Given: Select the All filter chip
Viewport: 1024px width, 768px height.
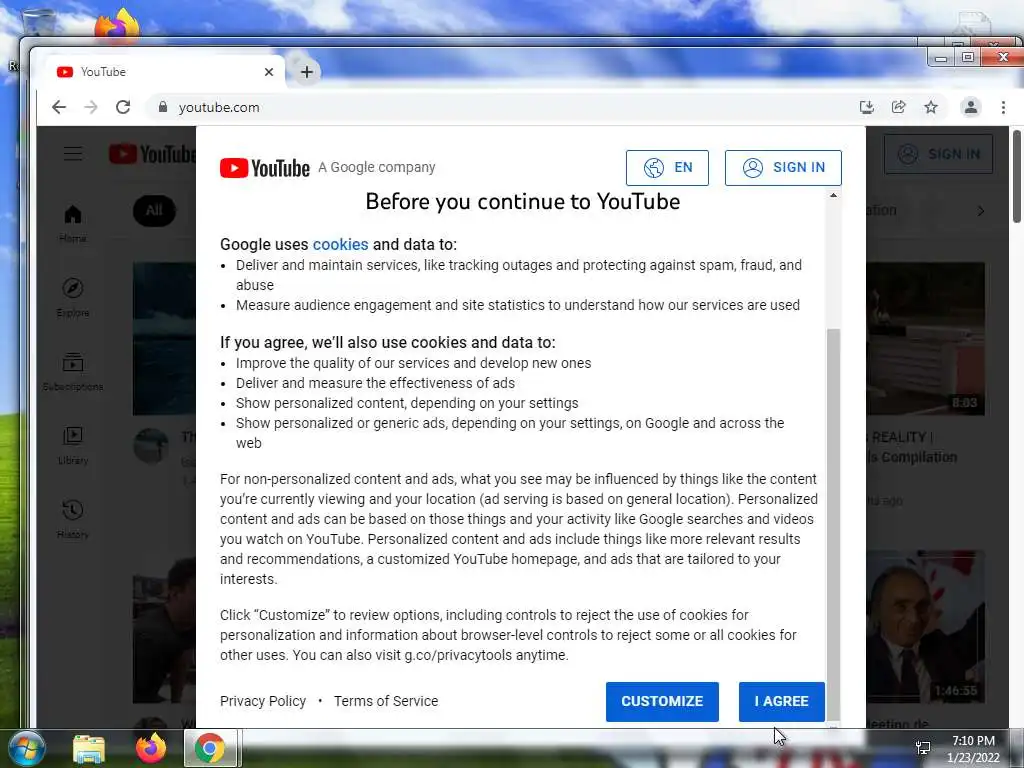Looking at the screenshot, I should [154, 210].
